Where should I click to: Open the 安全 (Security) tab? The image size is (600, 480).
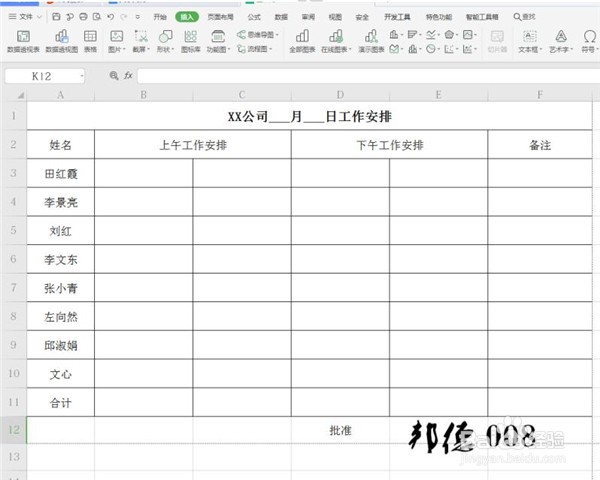(362, 17)
